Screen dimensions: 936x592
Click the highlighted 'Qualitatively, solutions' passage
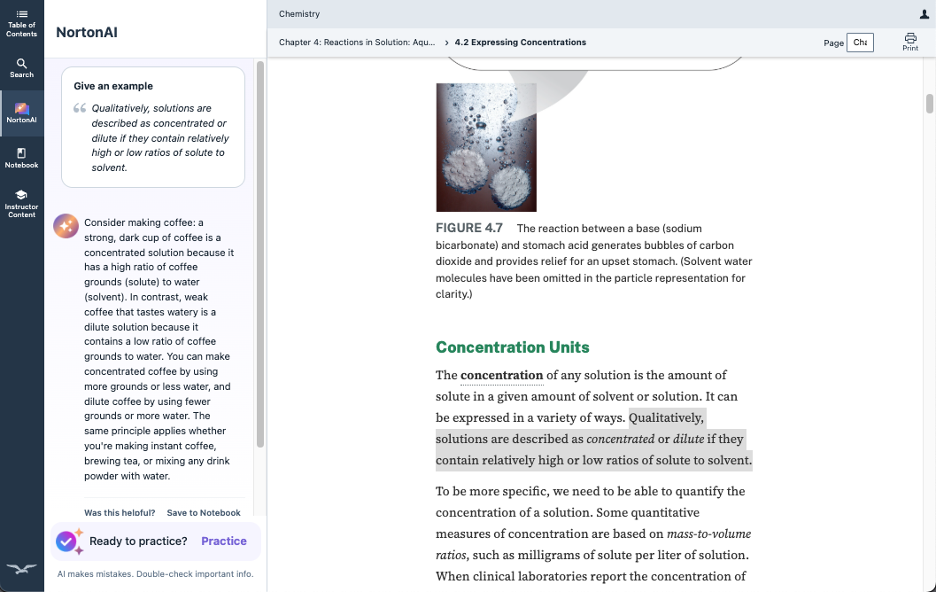click(x=594, y=439)
